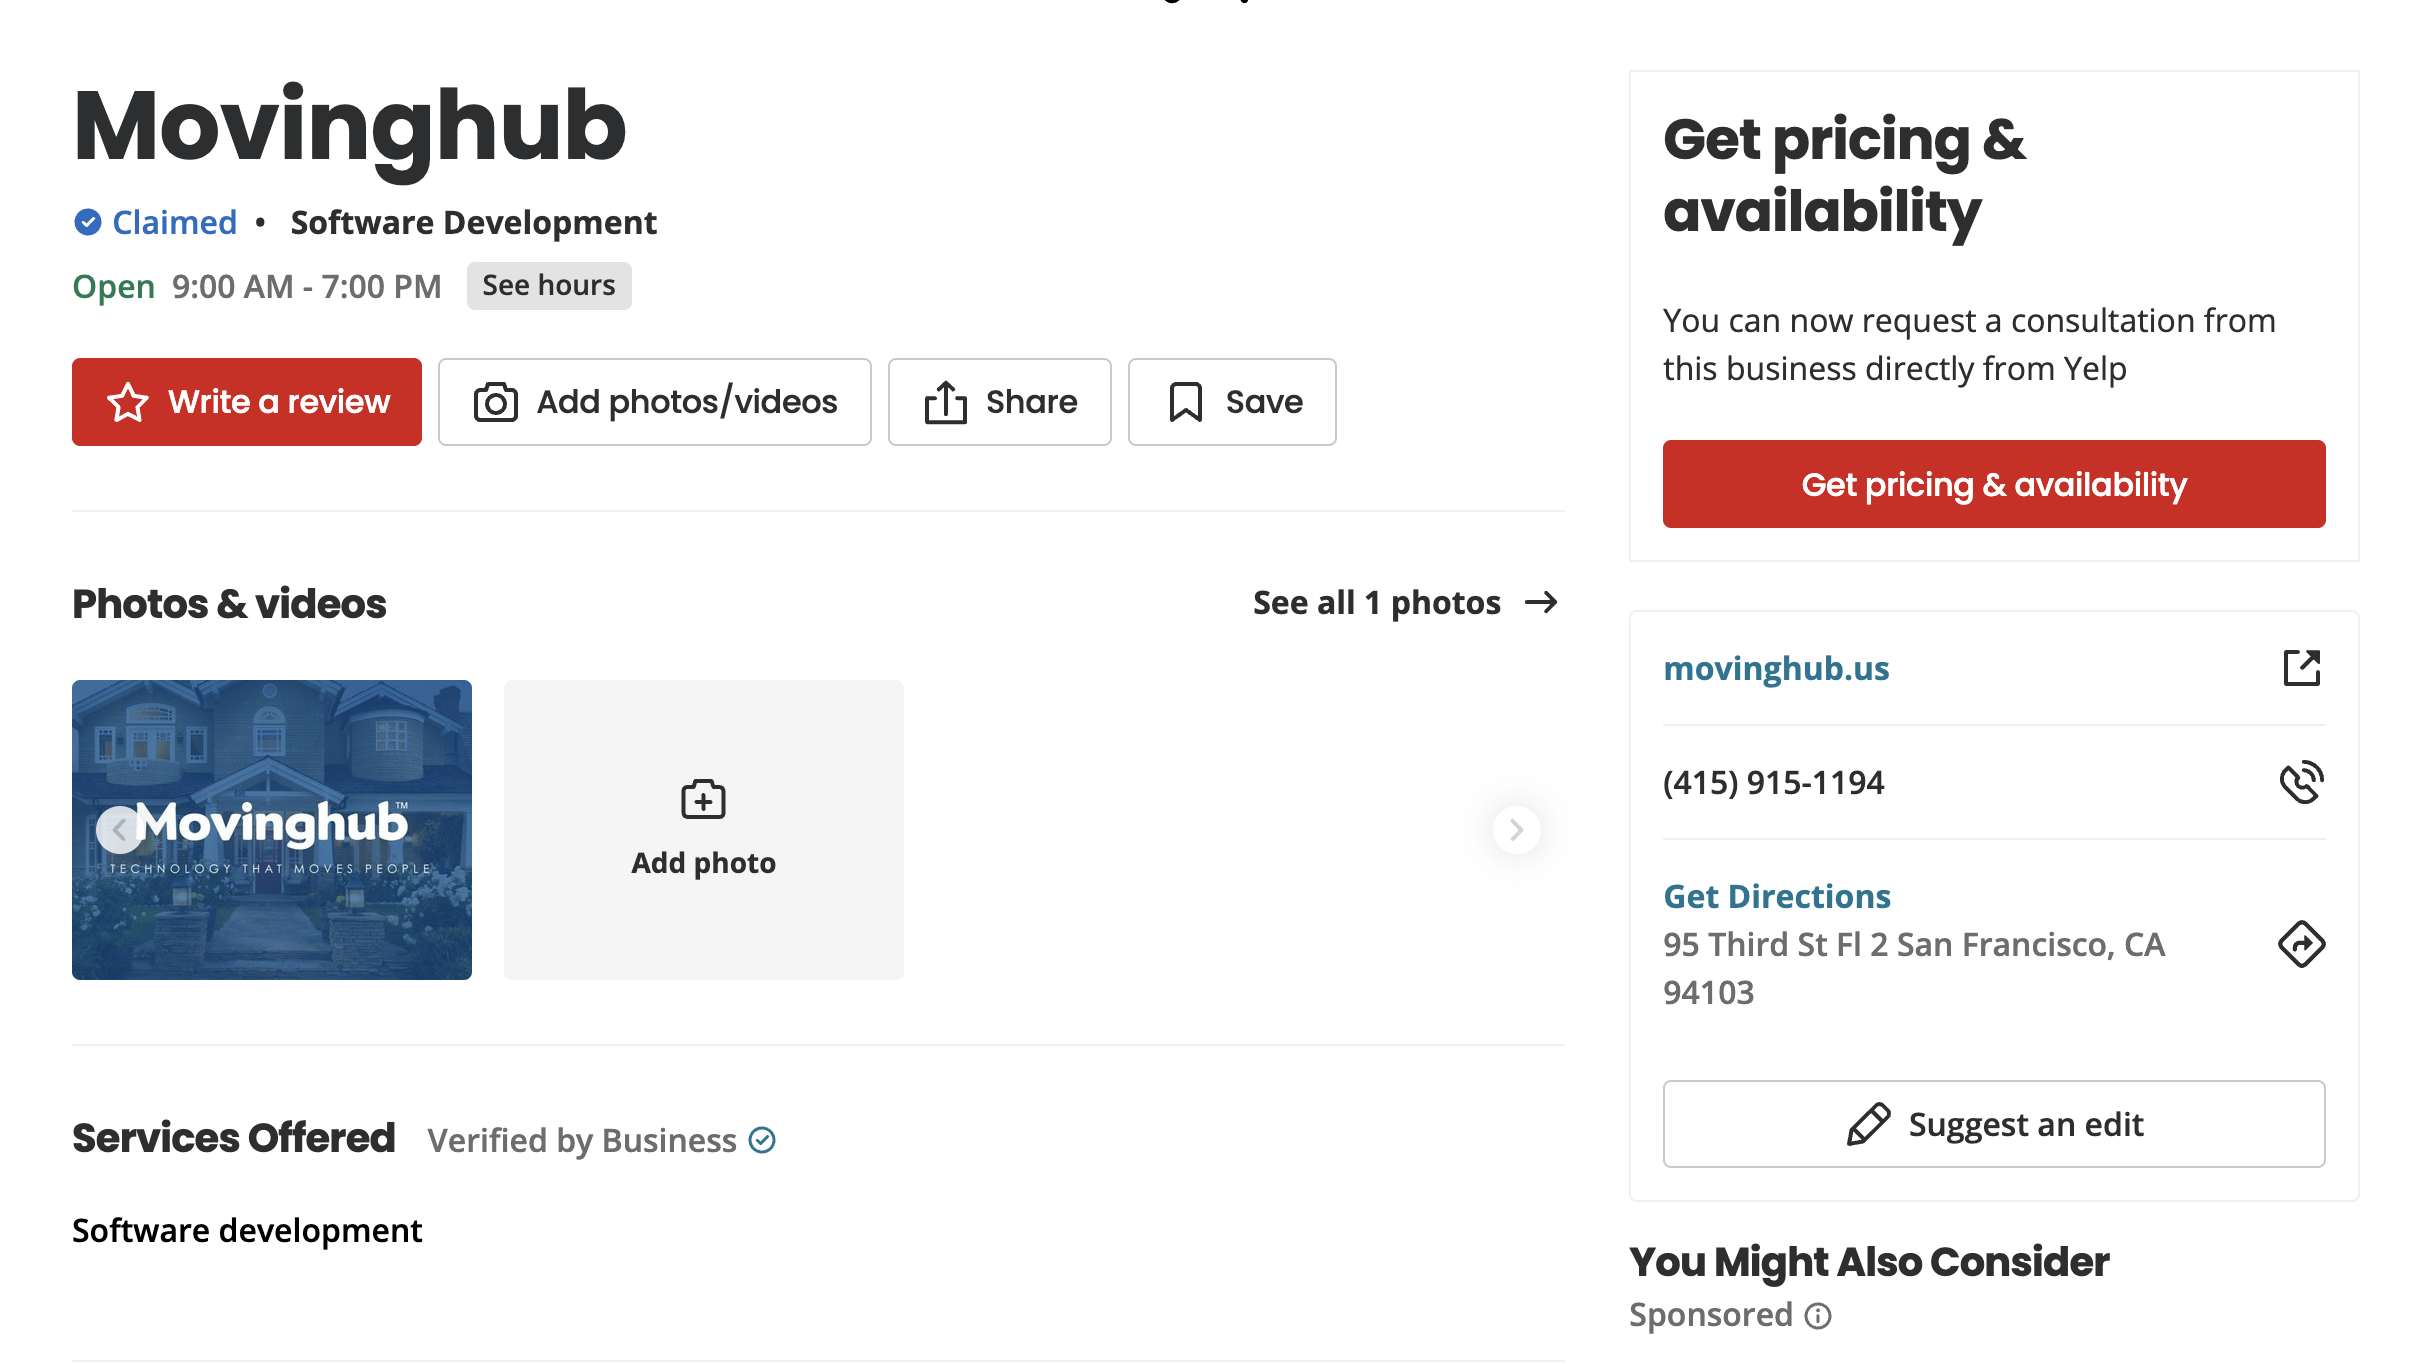The height and width of the screenshot is (1364, 2428).
Task: Click the Suggest an edit button
Action: 1994,1124
